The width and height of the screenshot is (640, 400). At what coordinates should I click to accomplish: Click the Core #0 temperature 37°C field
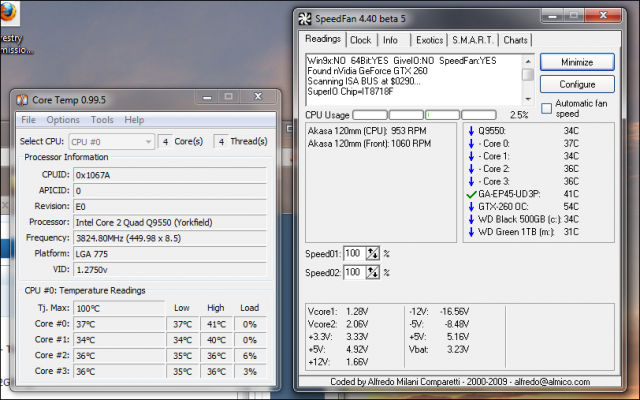(119, 324)
